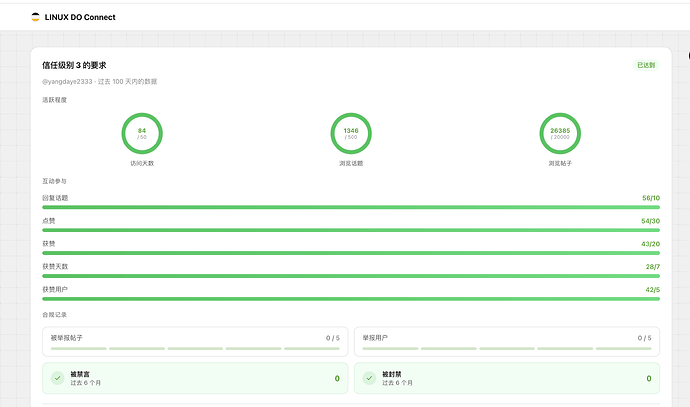Click the 54/30 value
This screenshot has height=407, width=690.
(x=650, y=221)
